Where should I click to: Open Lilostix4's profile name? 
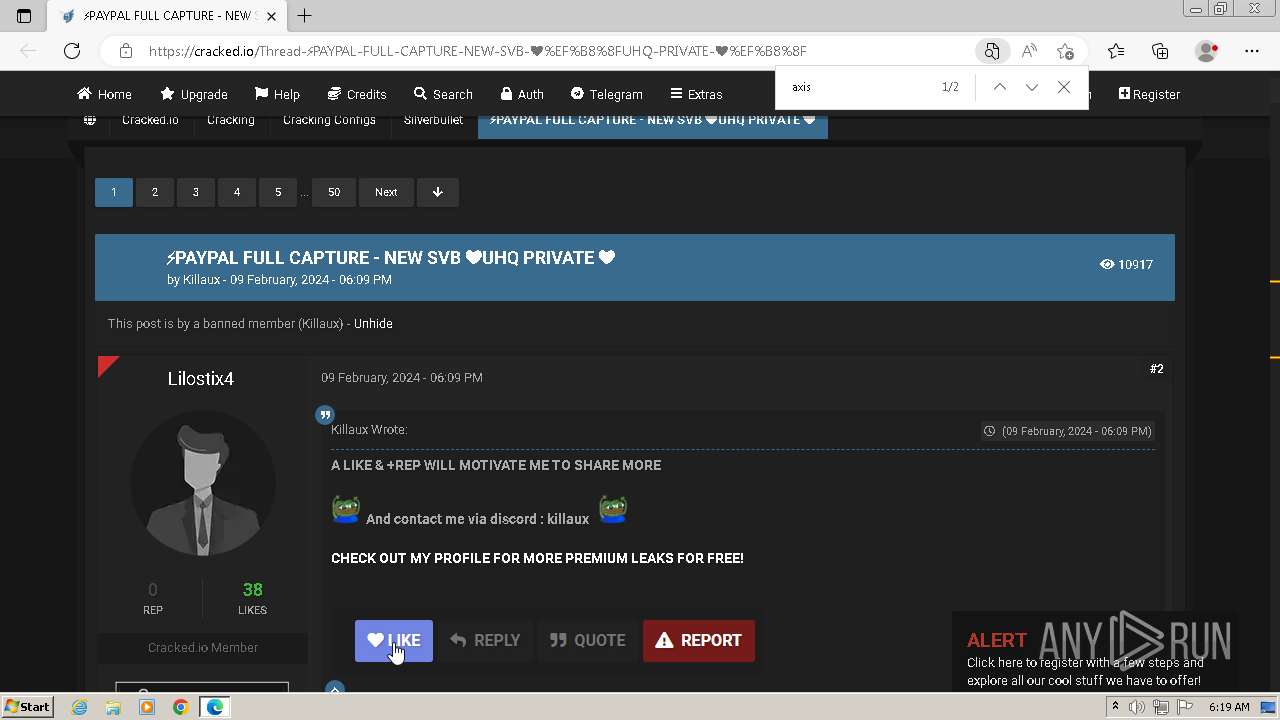201,379
